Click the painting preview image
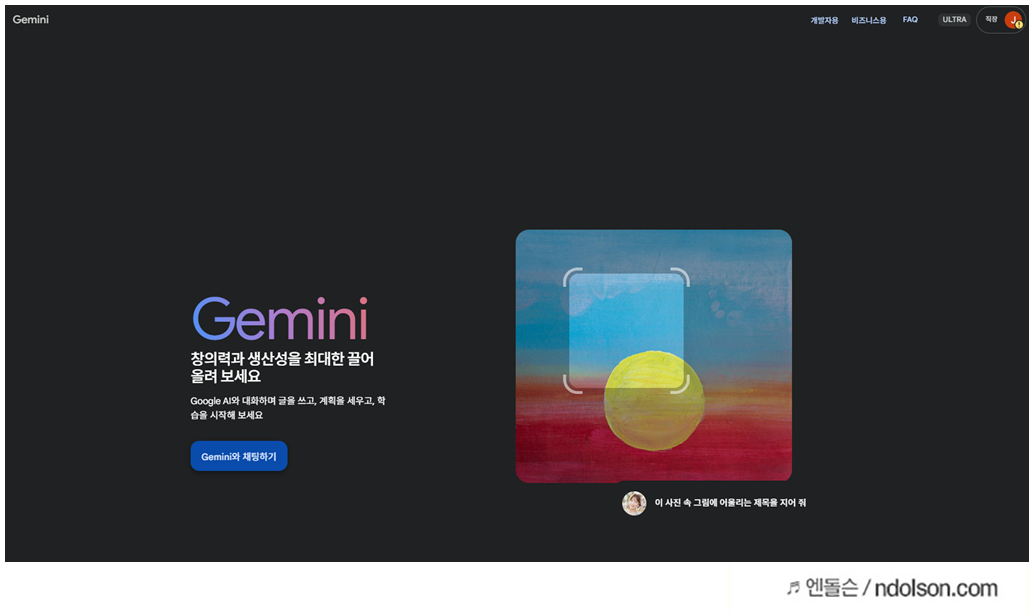The height and width of the screenshot is (614, 1034). [x=654, y=355]
